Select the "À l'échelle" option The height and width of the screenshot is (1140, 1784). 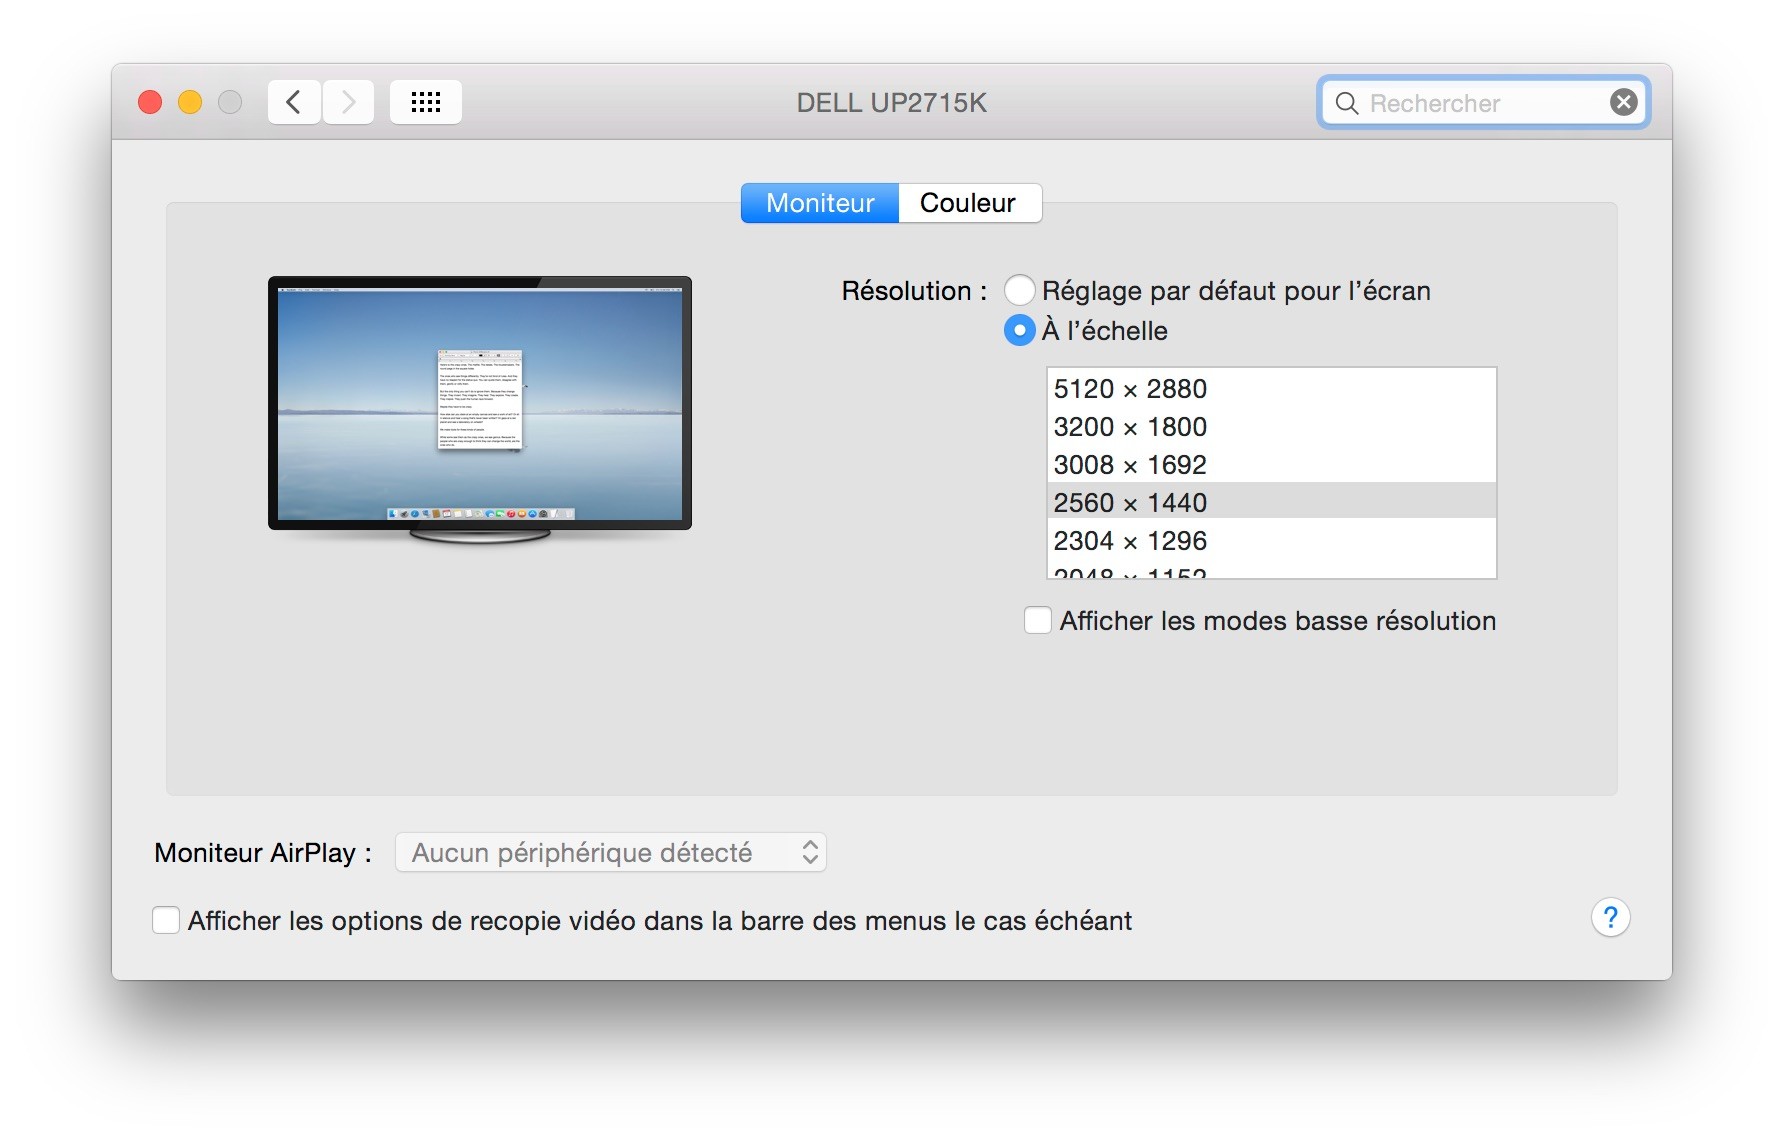(x=1018, y=330)
